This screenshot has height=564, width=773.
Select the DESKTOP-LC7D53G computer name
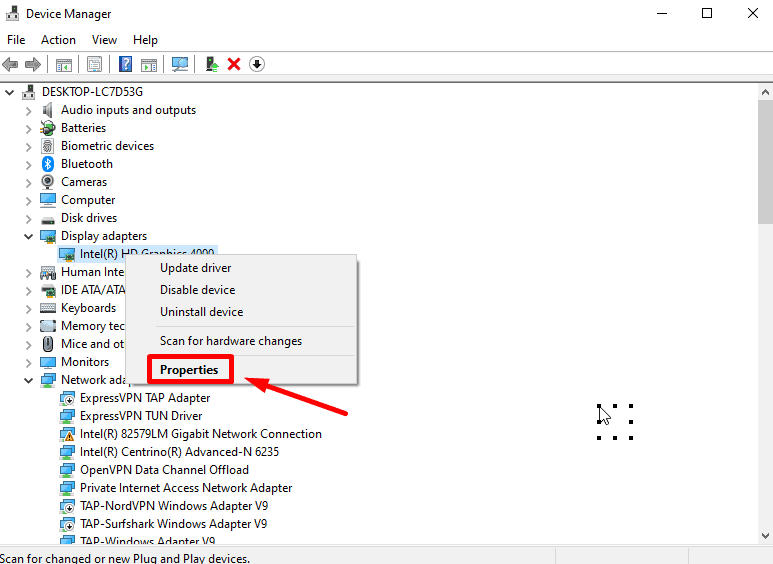click(92, 92)
